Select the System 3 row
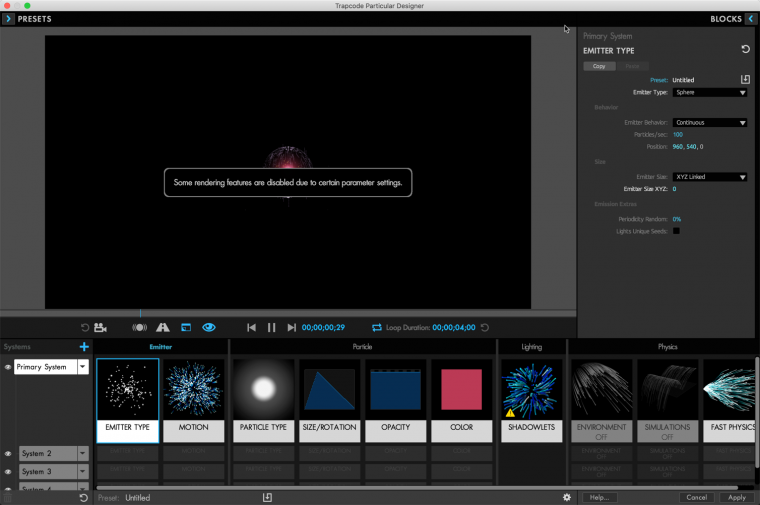This screenshot has height=505, width=760. 48,472
